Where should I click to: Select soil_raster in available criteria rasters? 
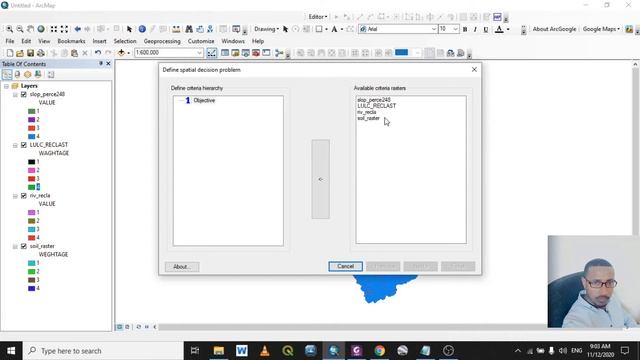click(369, 118)
